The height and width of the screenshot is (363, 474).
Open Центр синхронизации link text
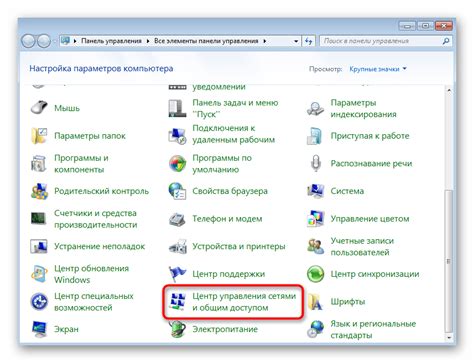point(375,274)
